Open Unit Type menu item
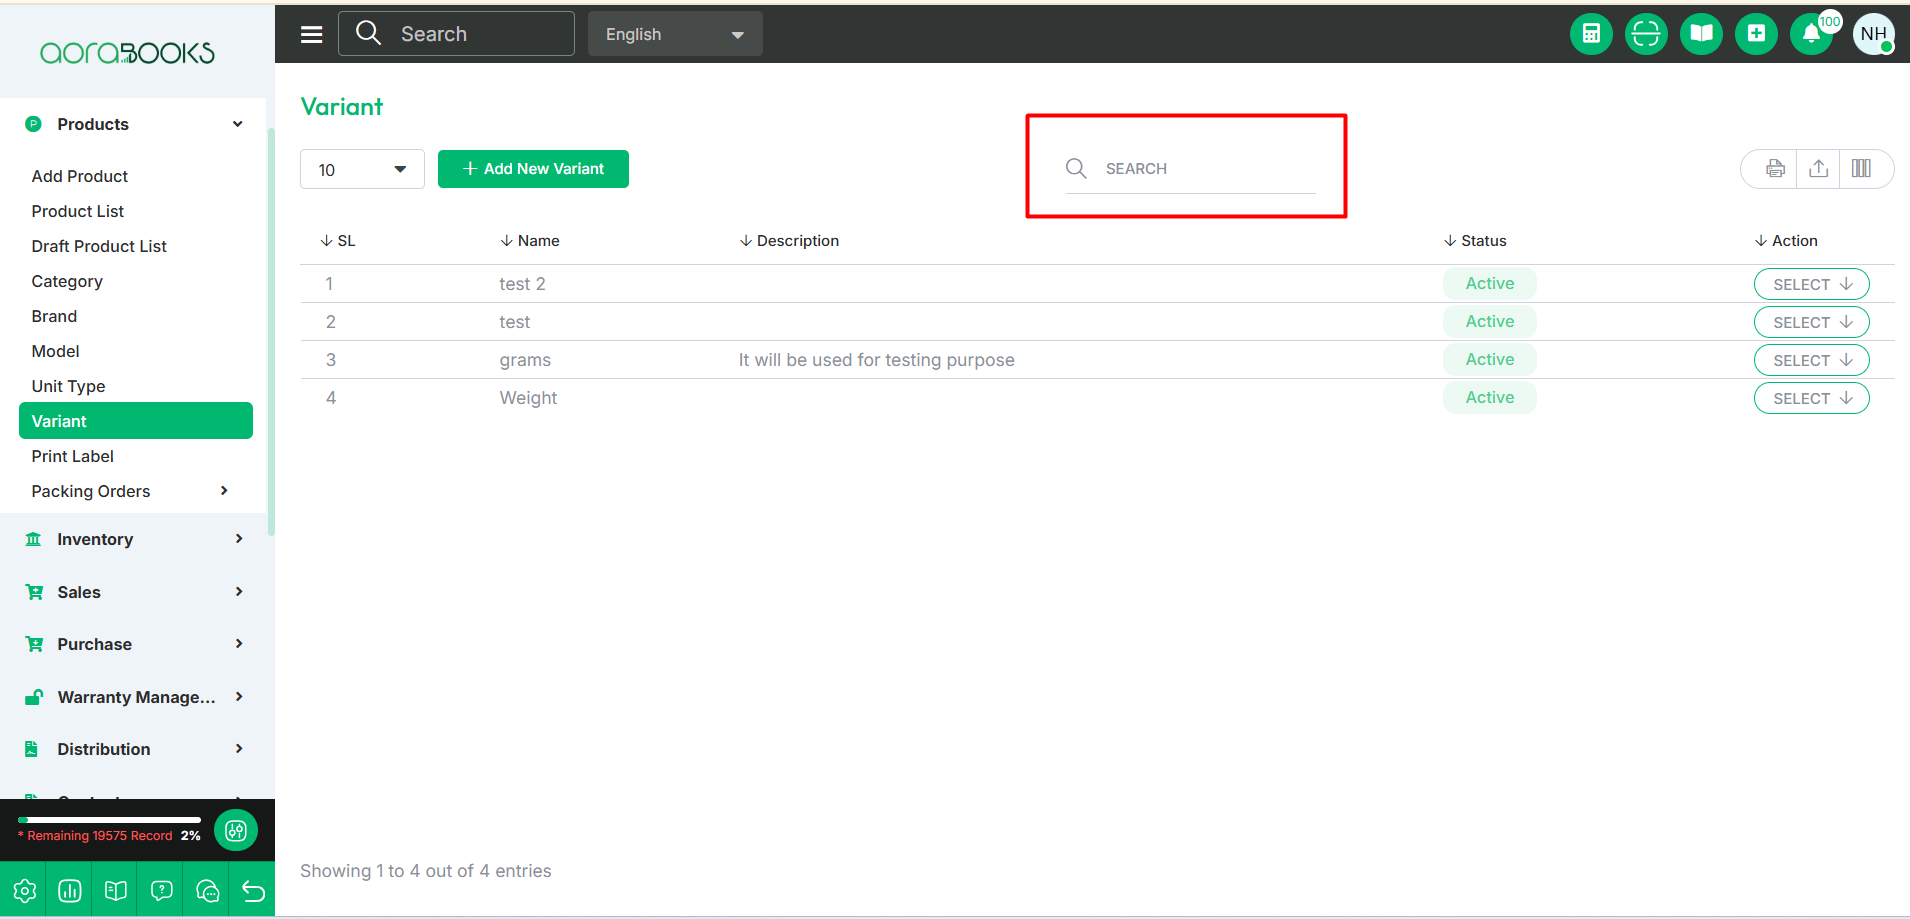1910x919 pixels. point(68,386)
